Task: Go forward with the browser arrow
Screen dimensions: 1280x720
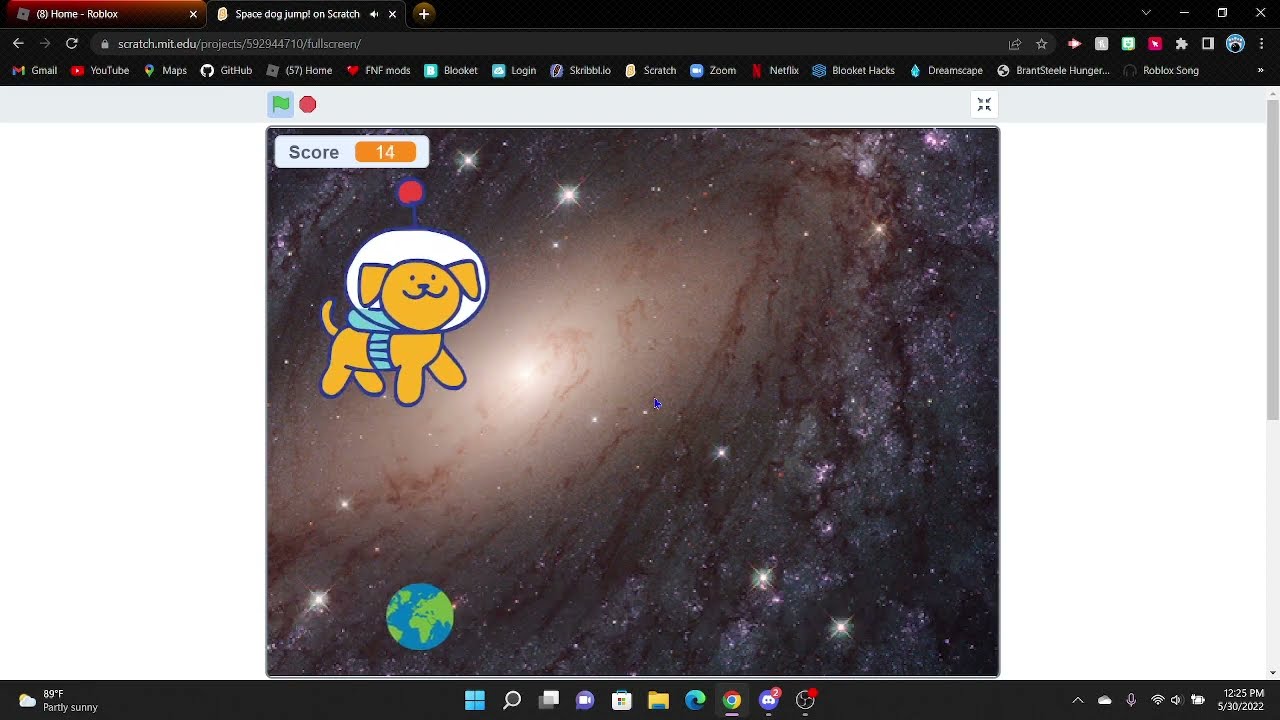Action: point(45,44)
